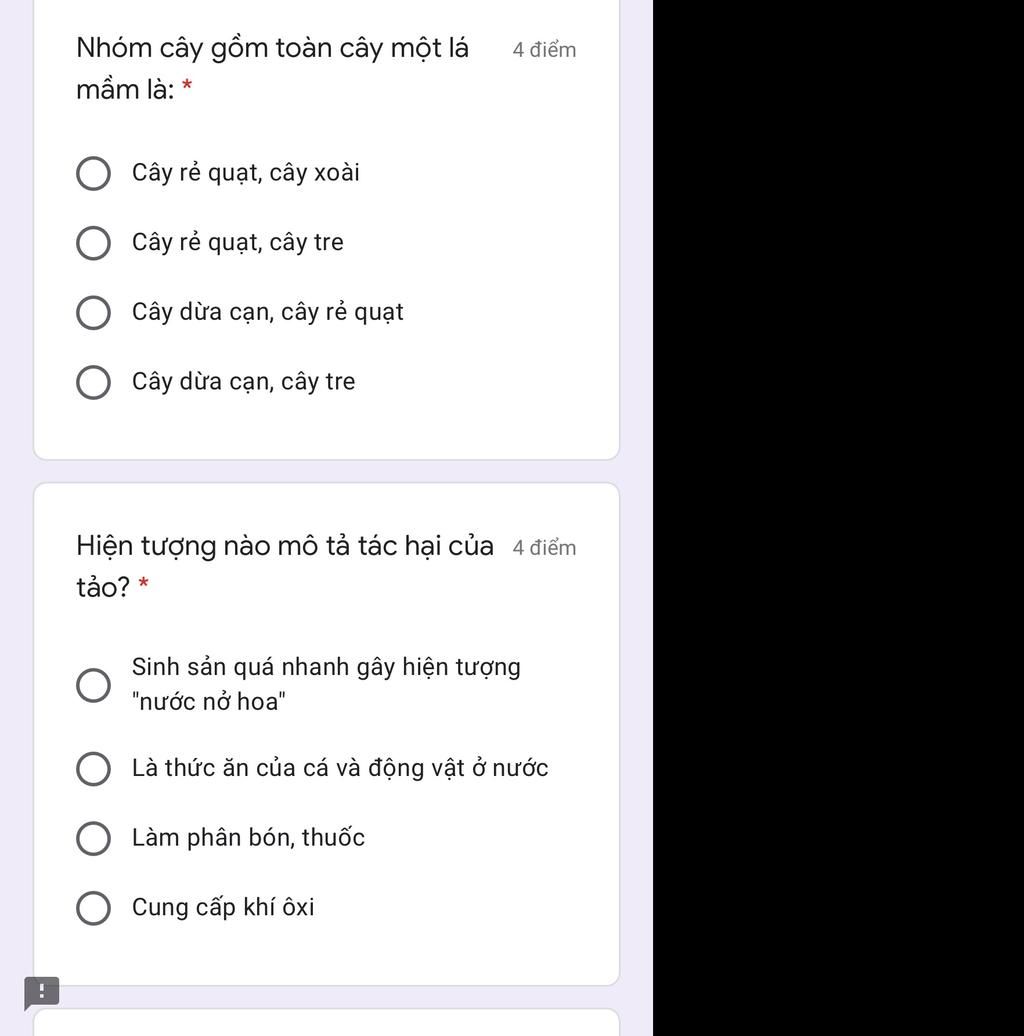Select the "Cung cấp khí ôxi" radio button
The height and width of the screenshot is (1036, 1024).
click(94, 908)
